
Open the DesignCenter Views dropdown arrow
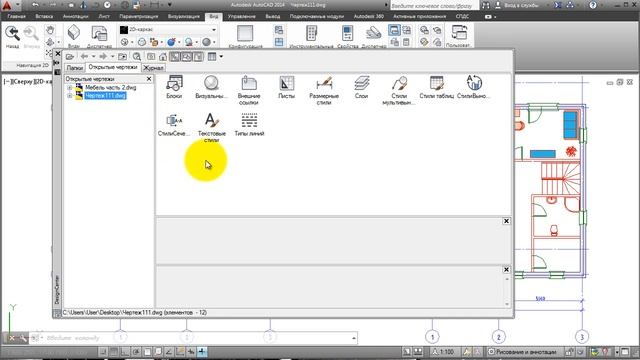[x=221, y=56]
